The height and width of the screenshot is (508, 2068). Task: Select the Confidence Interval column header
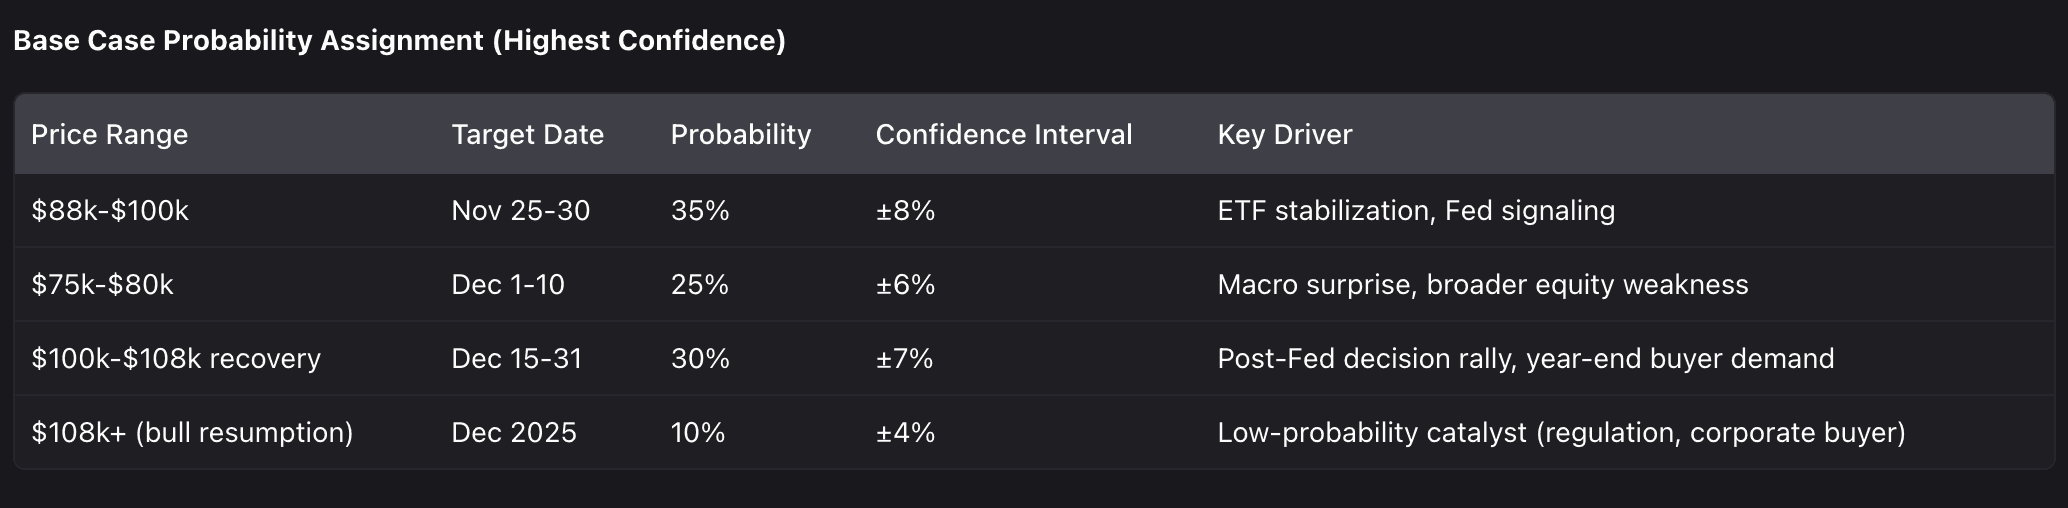coord(1003,135)
